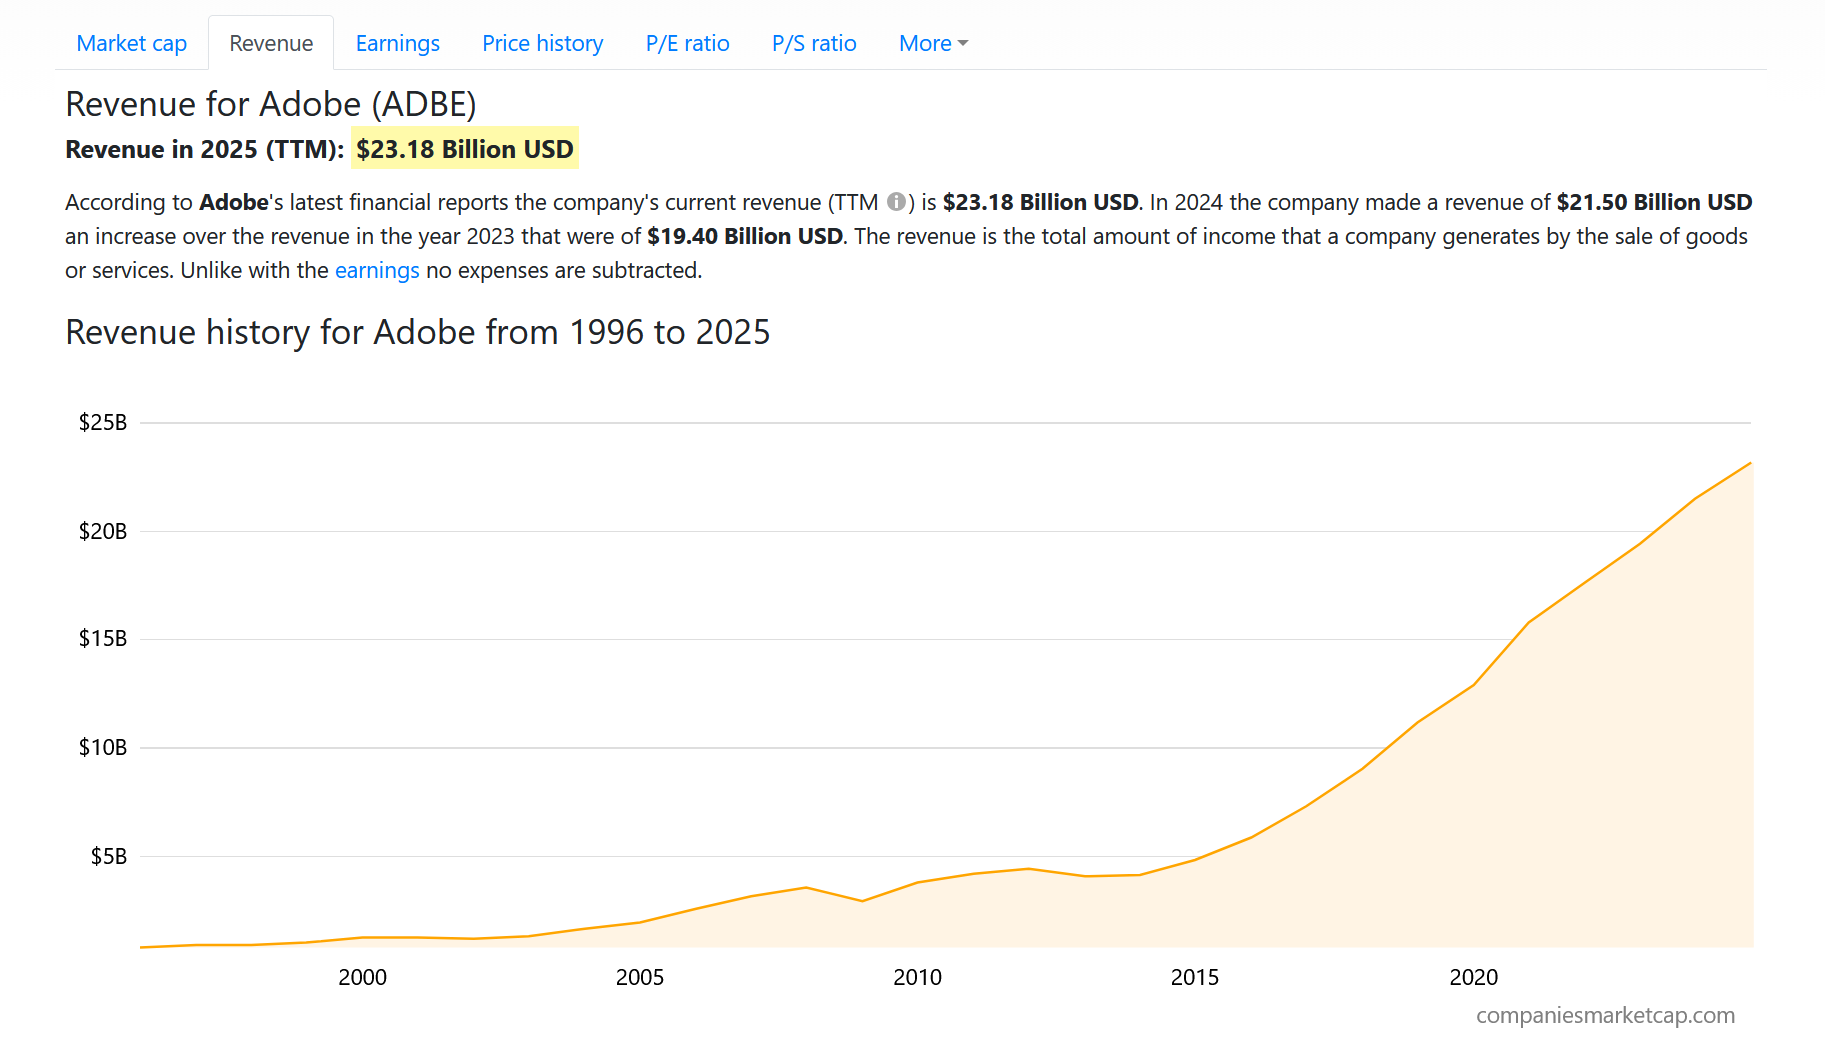
Task: Select the Revenue tab
Action: point(271,43)
